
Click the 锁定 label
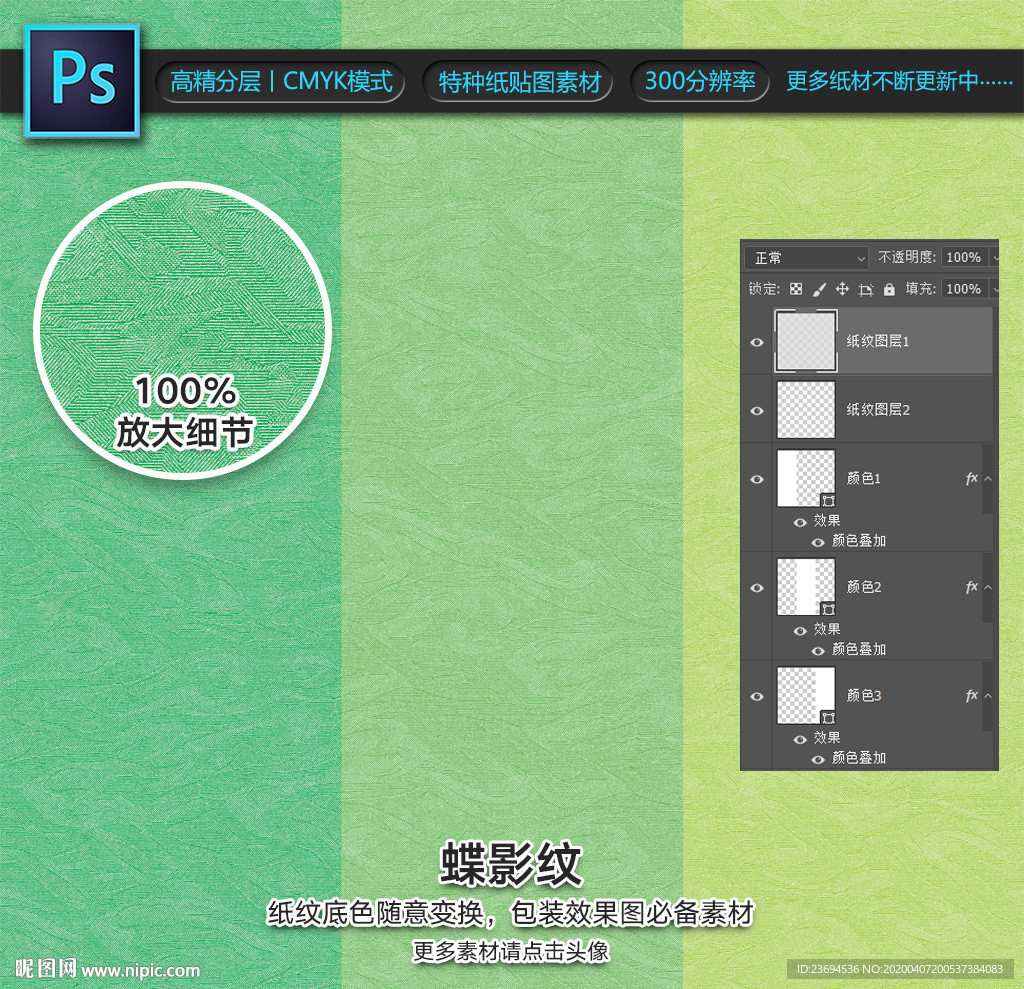763,289
